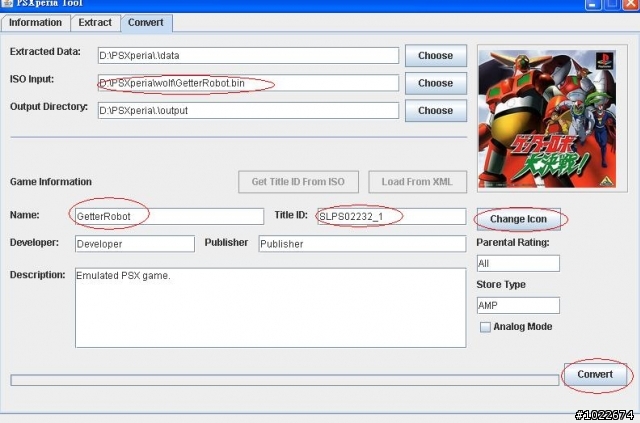Click inside the Description text area

270,308
